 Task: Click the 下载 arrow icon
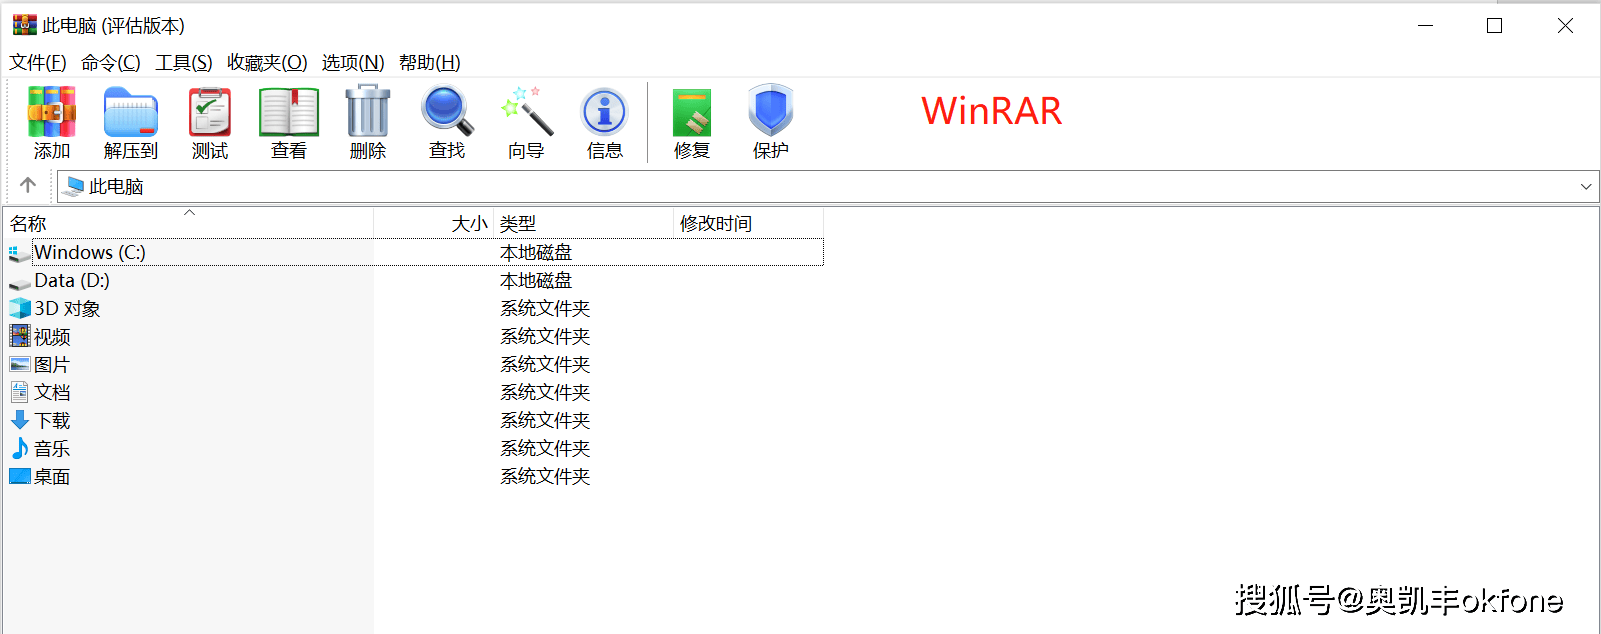coord(19,420)
